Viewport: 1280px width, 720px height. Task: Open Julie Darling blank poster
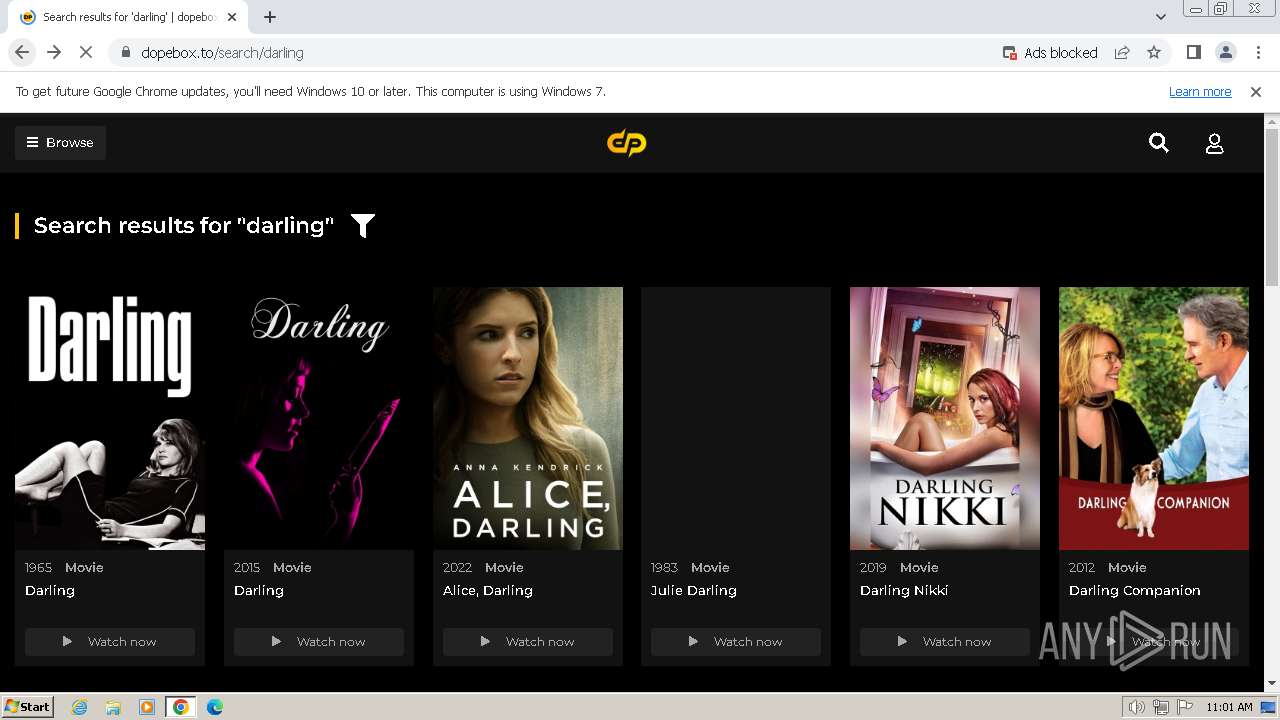pos(736,418)
